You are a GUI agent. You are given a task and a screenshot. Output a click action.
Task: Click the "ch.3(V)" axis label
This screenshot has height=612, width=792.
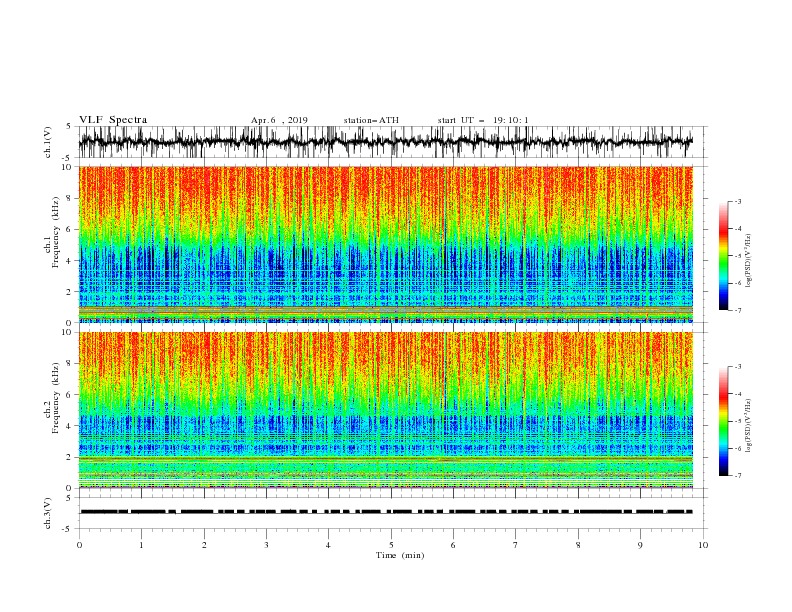coord(48,513)
